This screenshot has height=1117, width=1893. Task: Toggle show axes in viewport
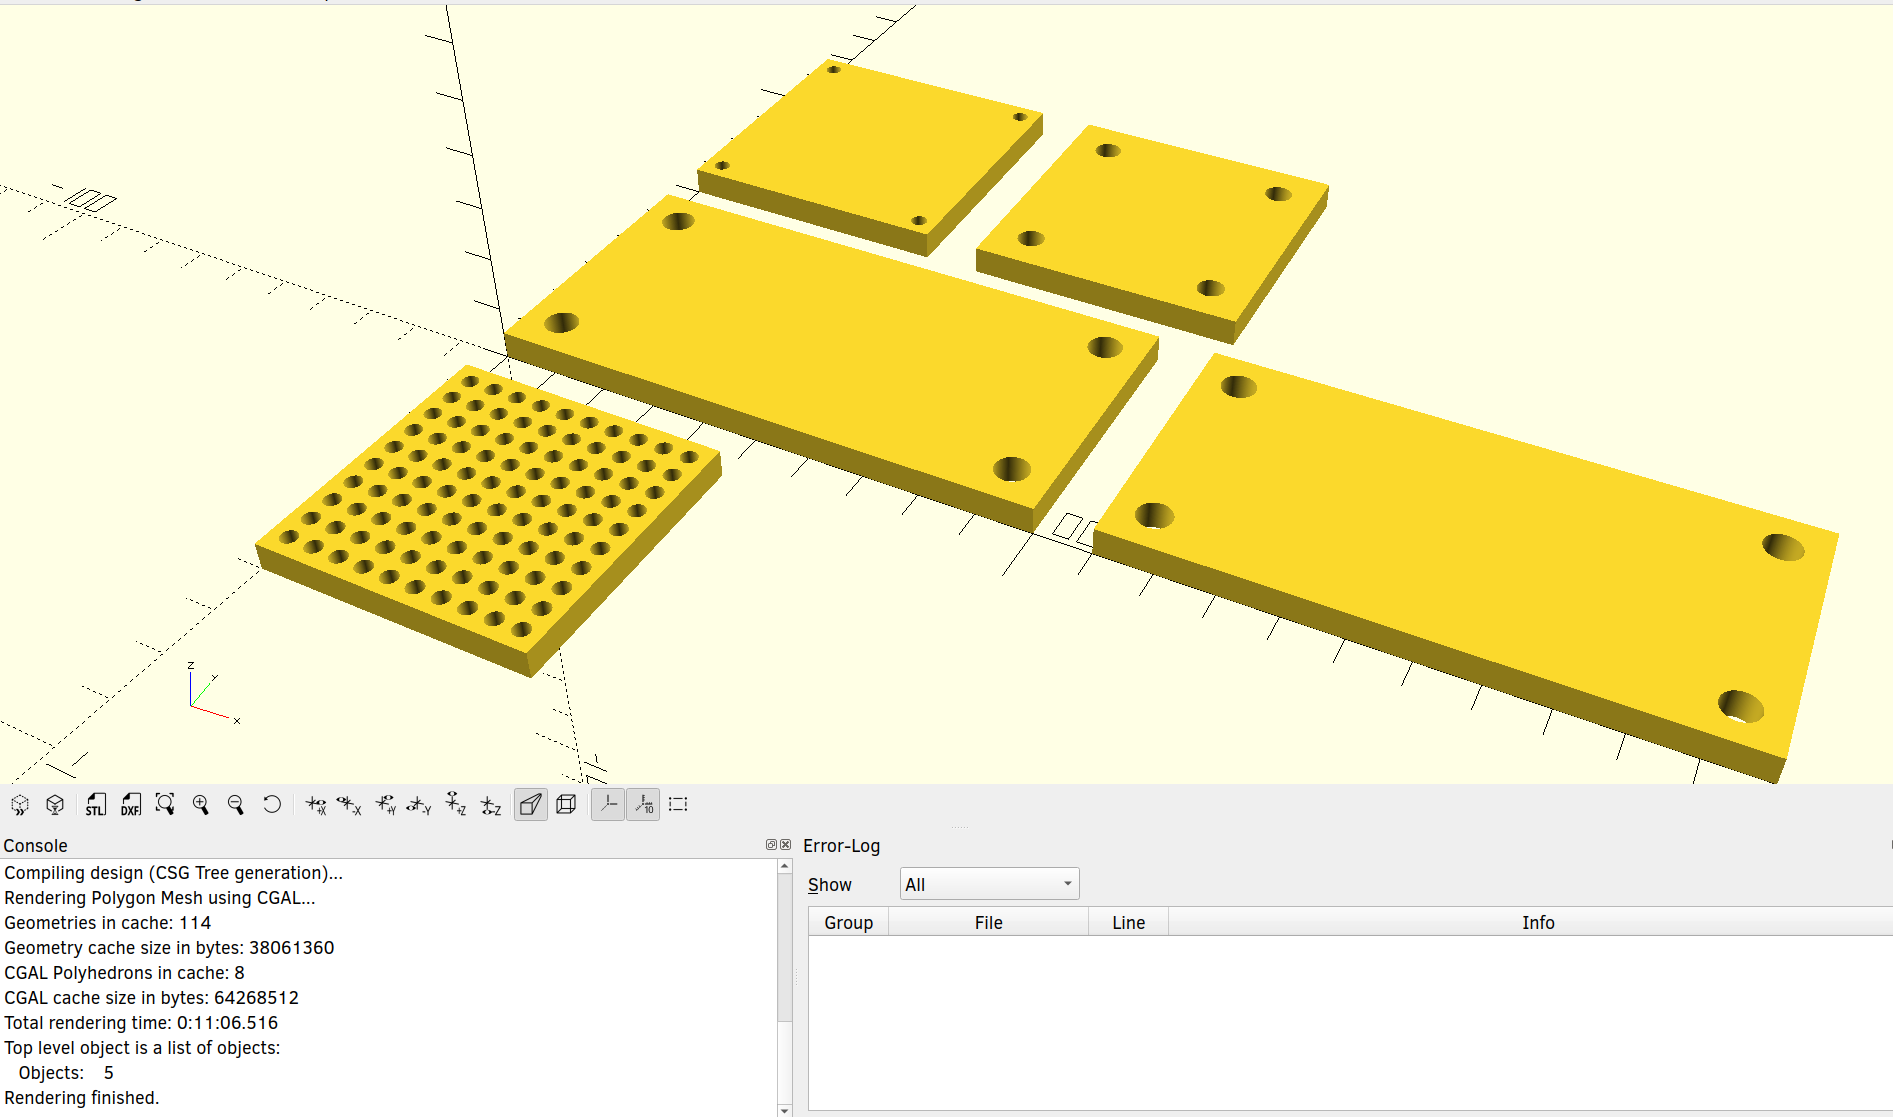point(608,804)
